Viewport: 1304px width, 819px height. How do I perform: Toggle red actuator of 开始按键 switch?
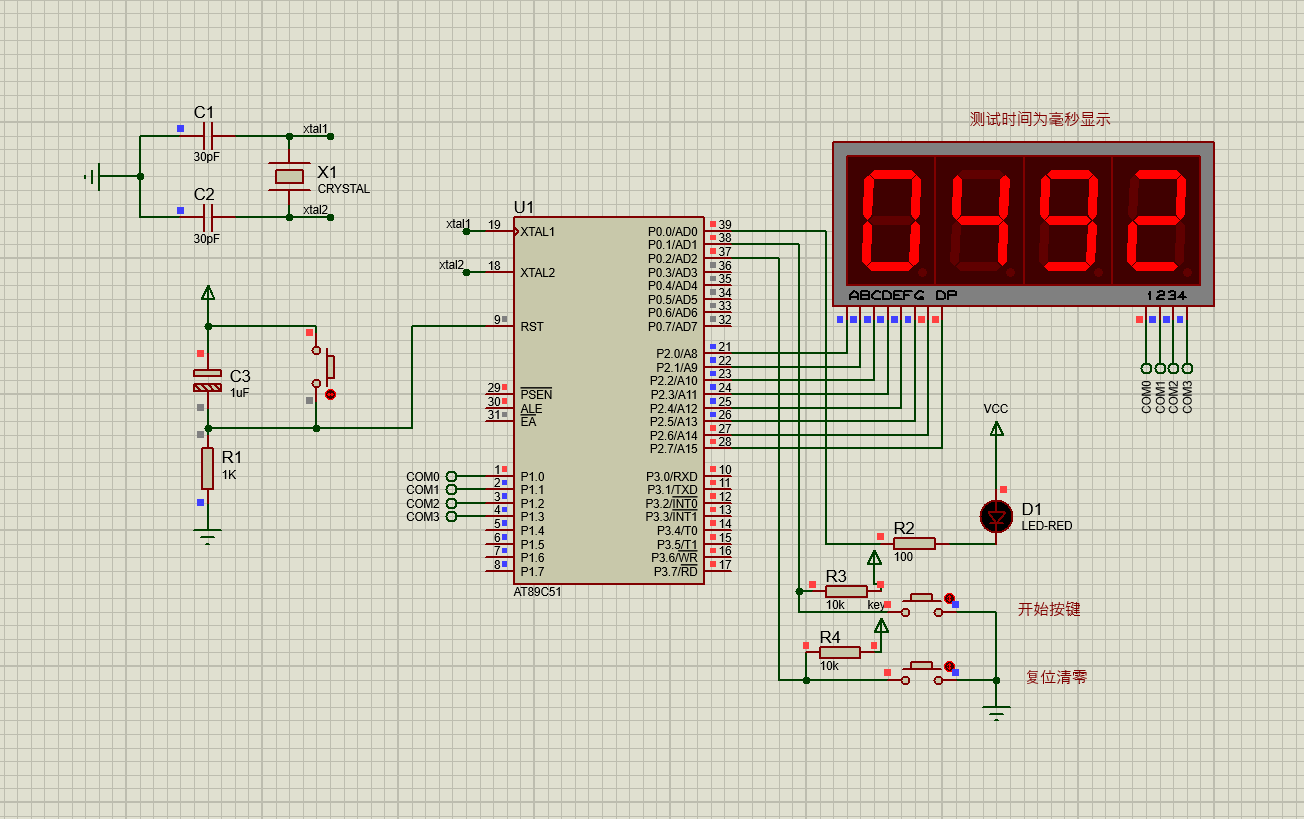(x=949, y=598)
